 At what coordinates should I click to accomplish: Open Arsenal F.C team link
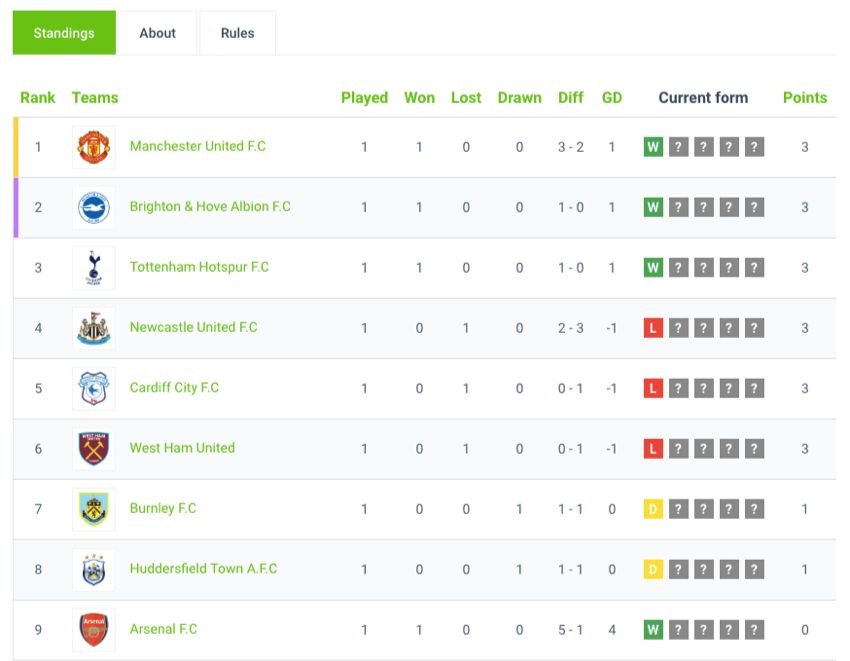pyautogui.click(x=163, y=629)
